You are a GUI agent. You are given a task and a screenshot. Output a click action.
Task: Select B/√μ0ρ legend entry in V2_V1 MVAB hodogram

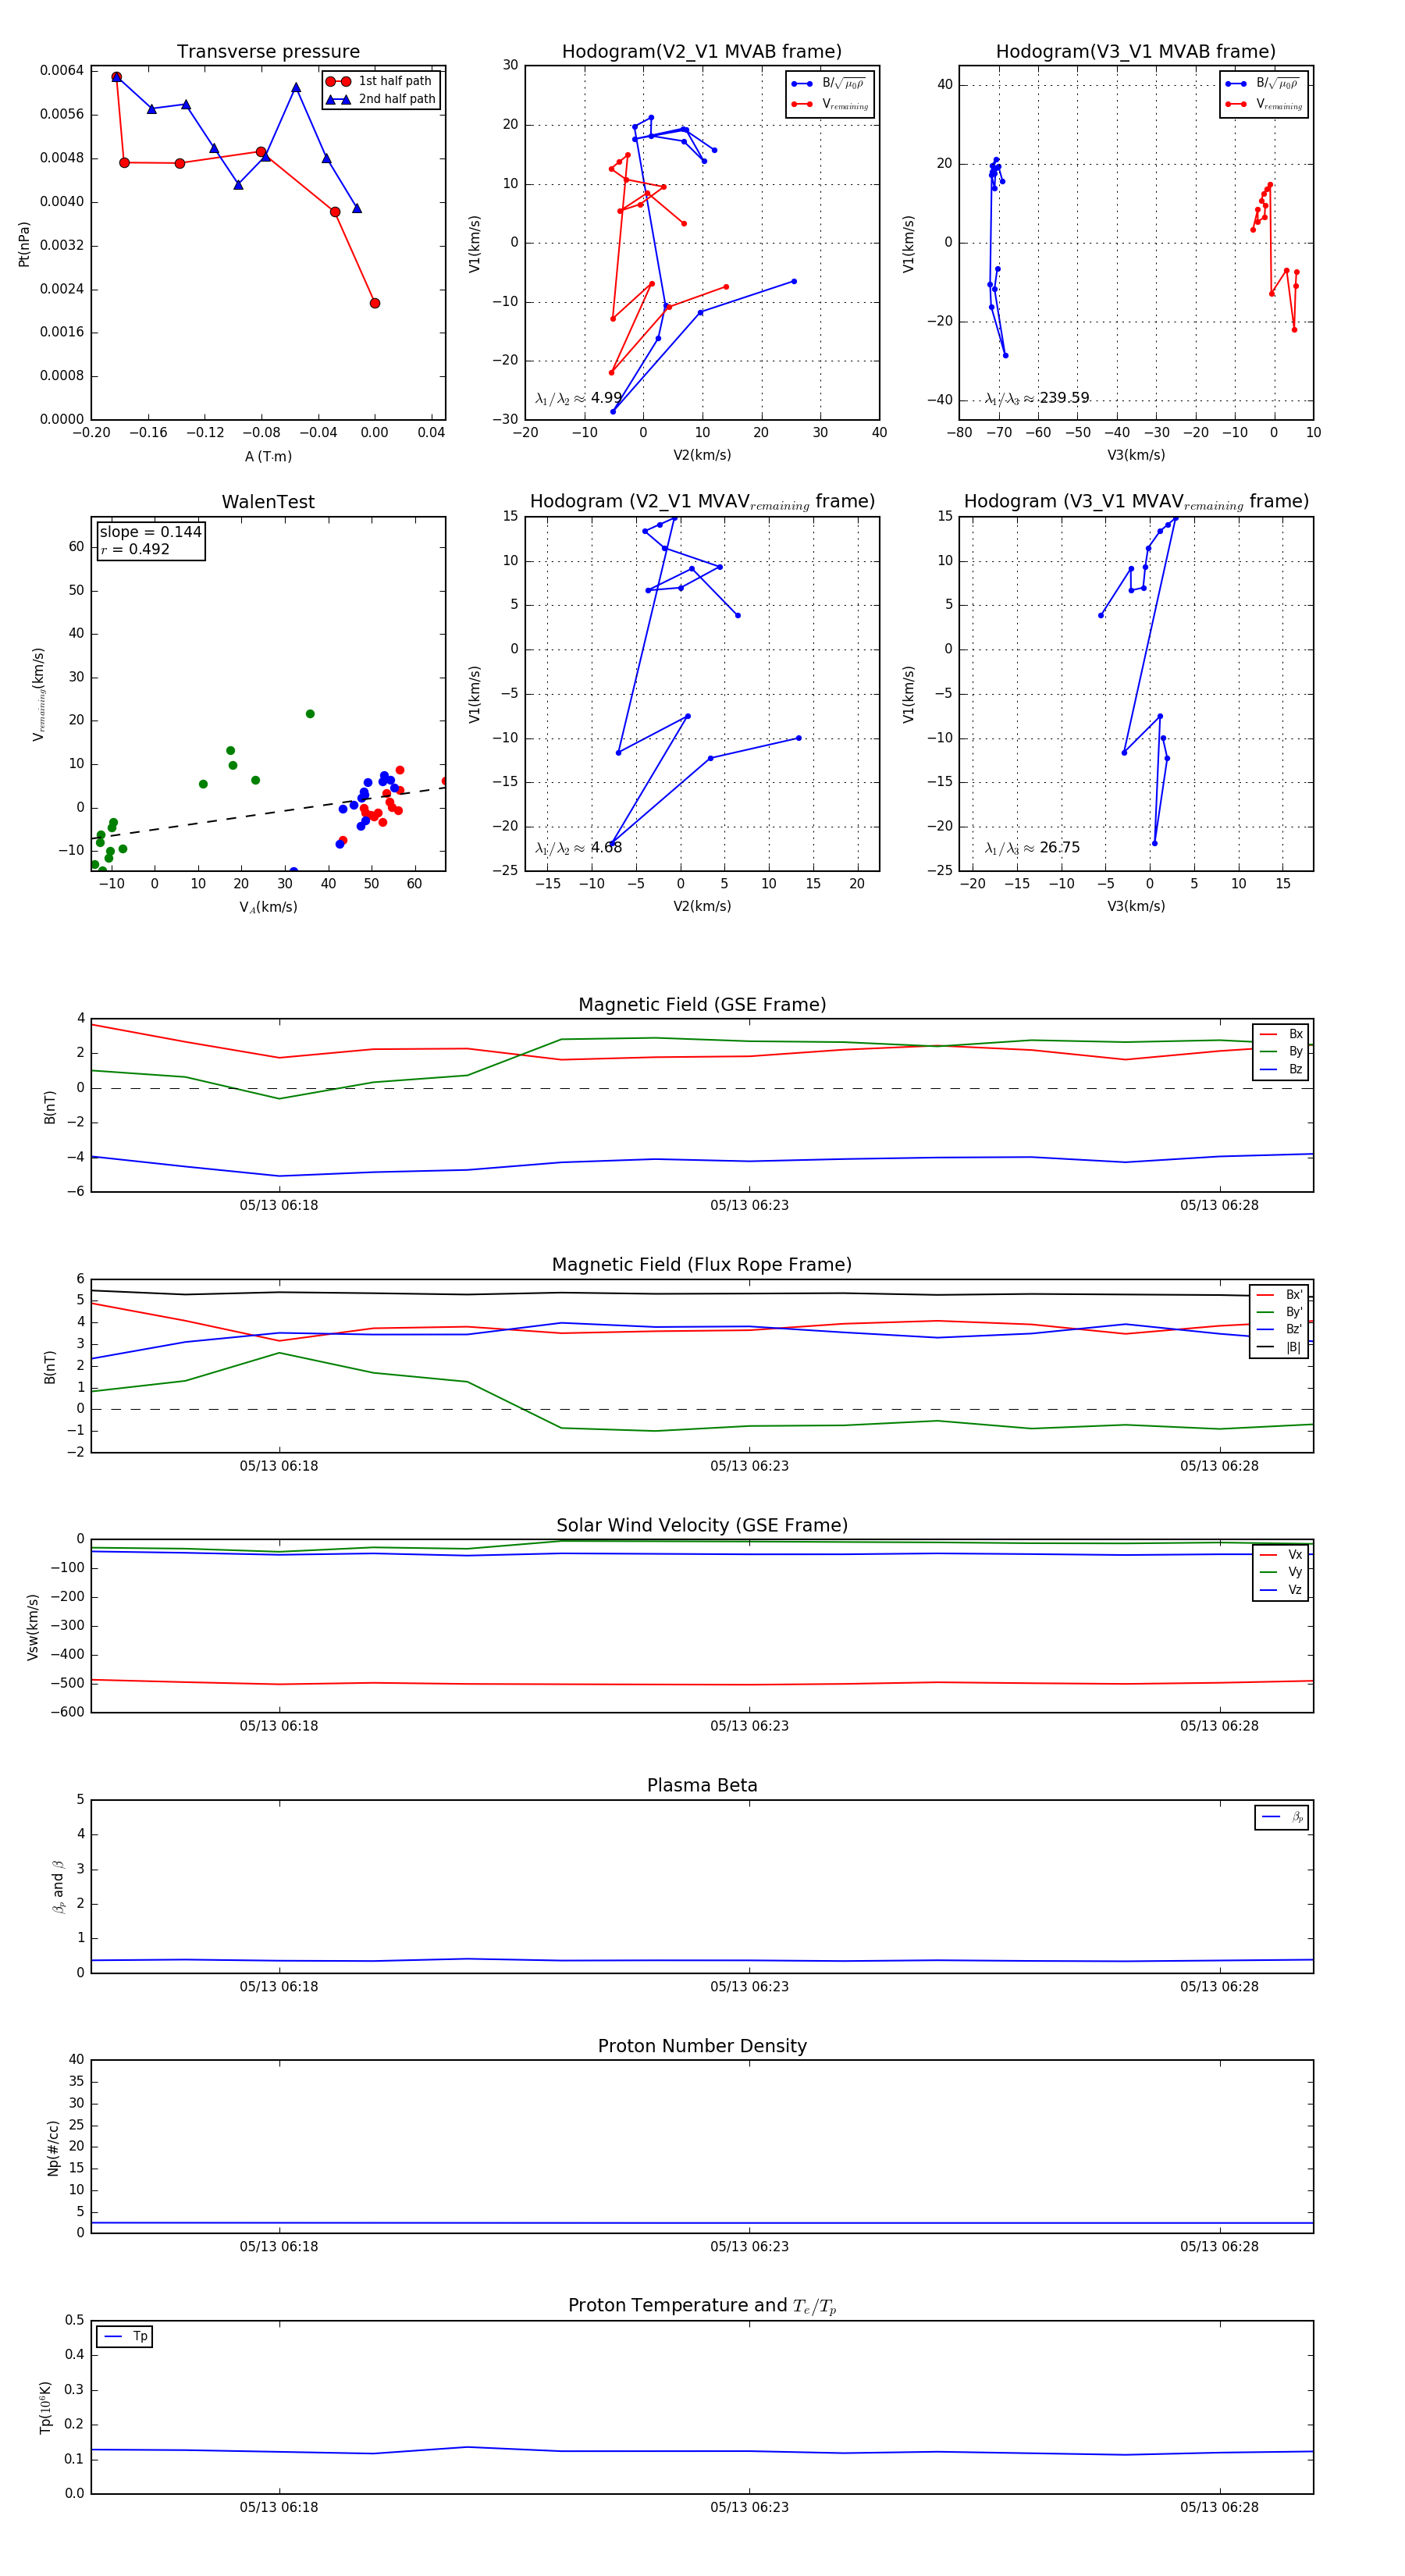[829, 84]
